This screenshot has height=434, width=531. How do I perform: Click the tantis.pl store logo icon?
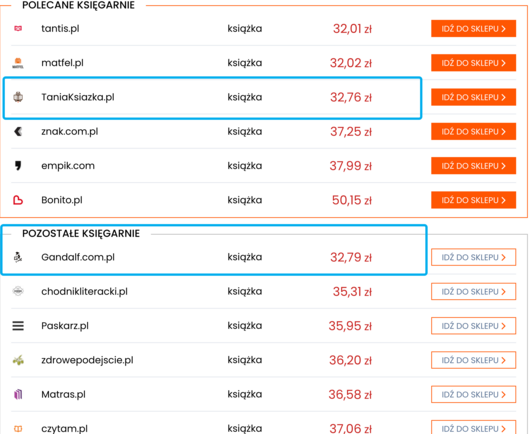[18, 28]
